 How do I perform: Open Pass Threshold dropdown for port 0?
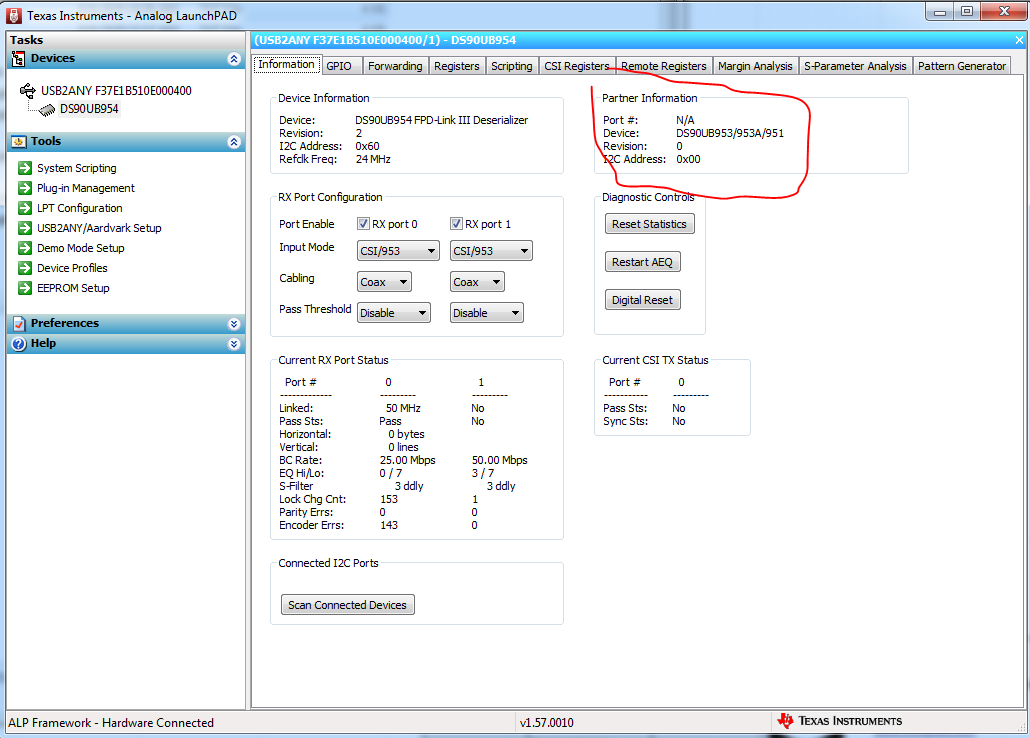393,313
